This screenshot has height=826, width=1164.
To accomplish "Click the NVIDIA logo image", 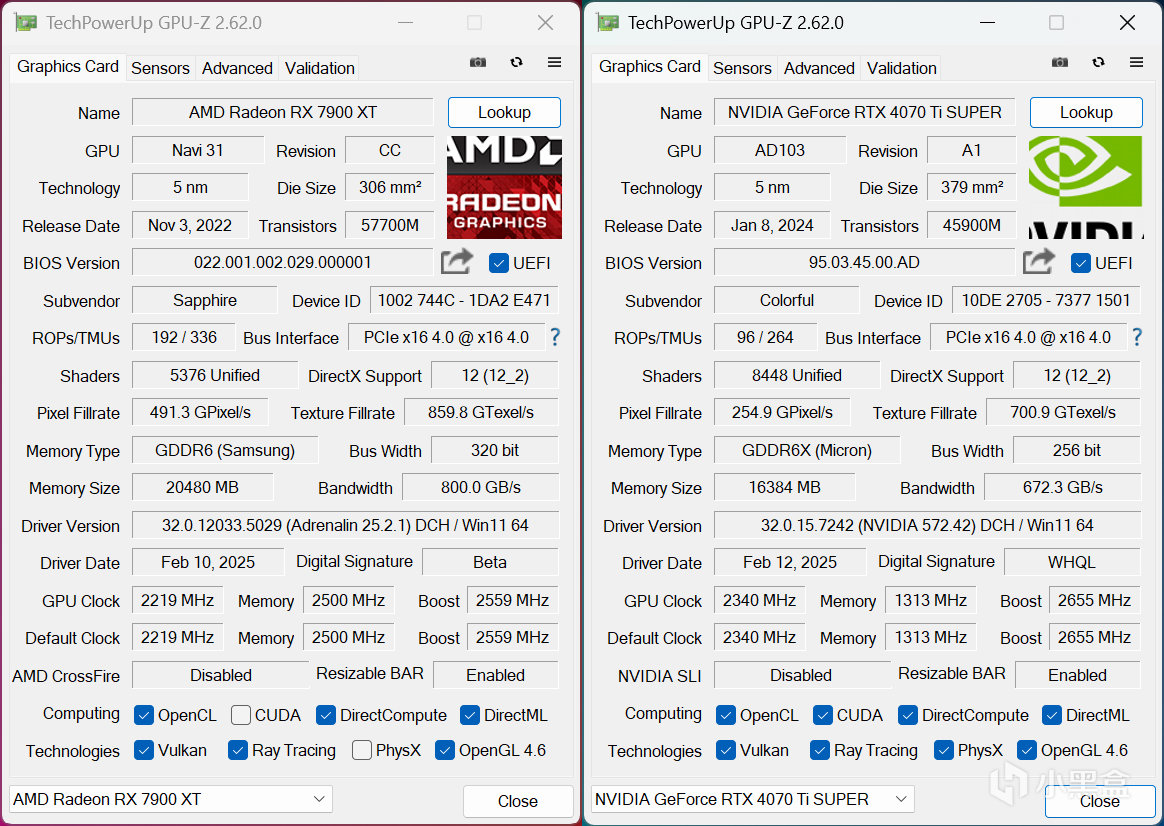I will [1085, 187].
